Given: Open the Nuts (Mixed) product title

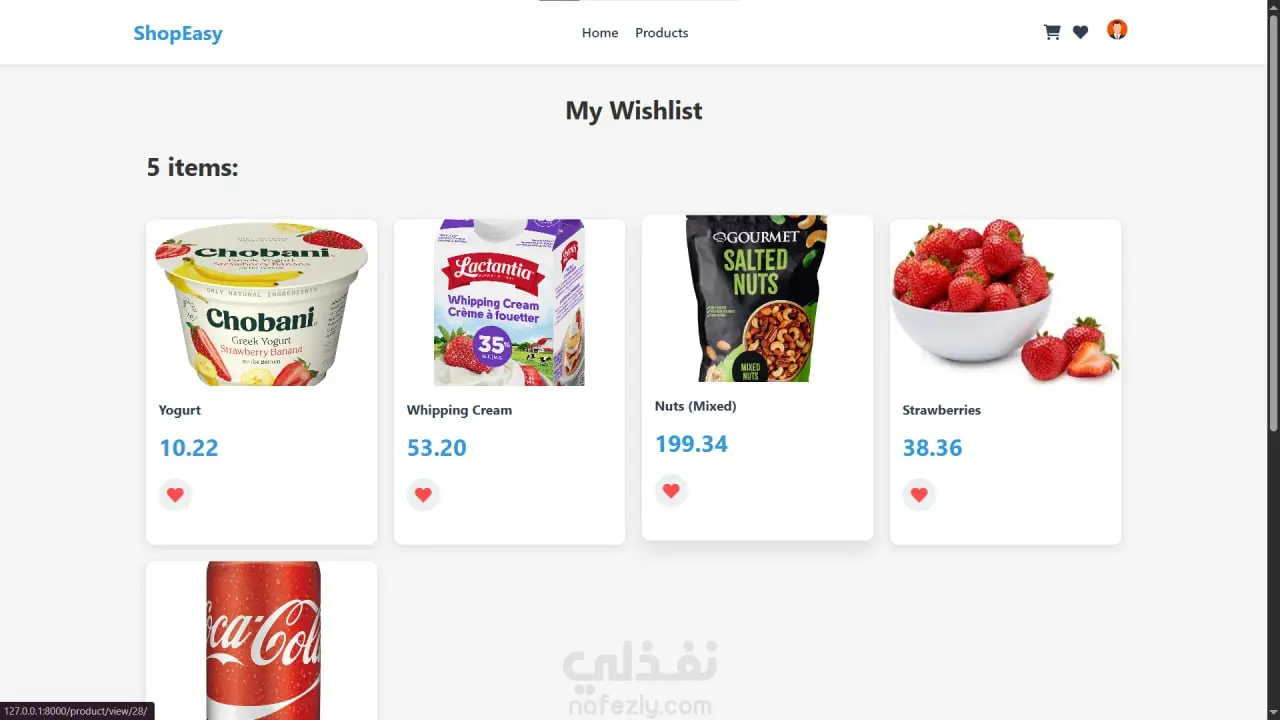Looking at the screenshot, I should click(x=695, y=406).
